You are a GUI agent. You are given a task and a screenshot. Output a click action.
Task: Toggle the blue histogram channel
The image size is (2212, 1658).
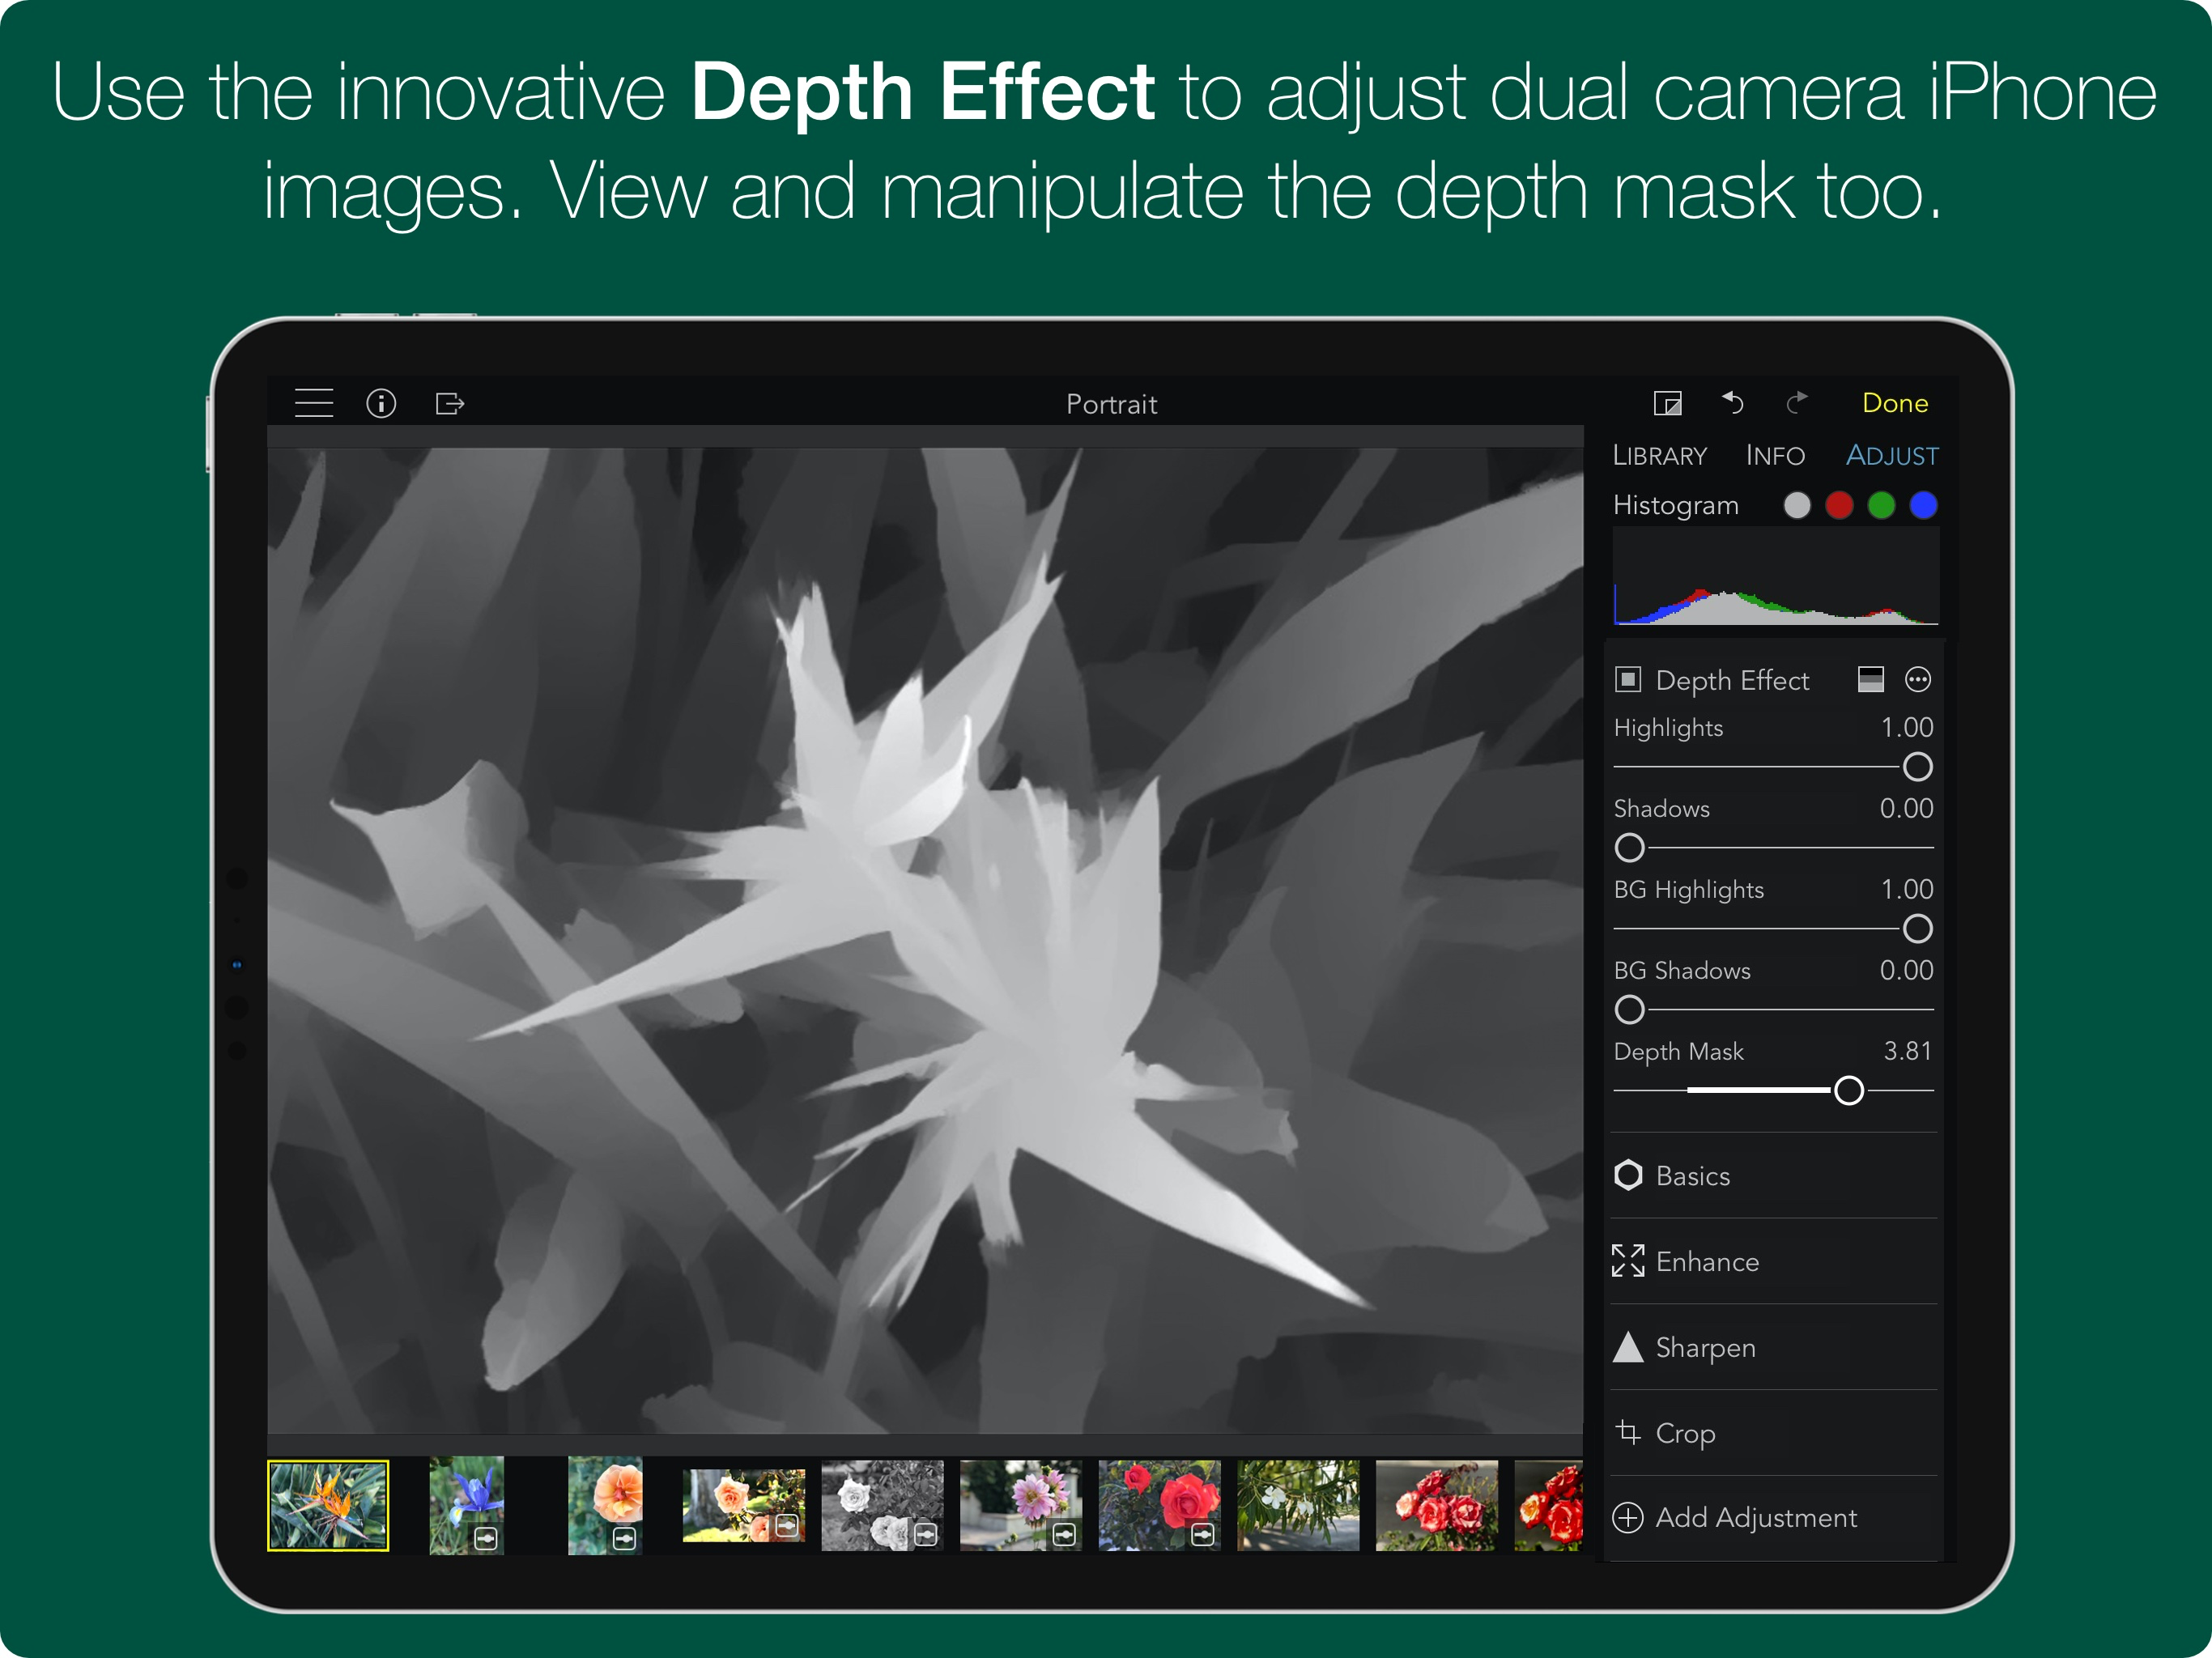(x=1922, y=506)
